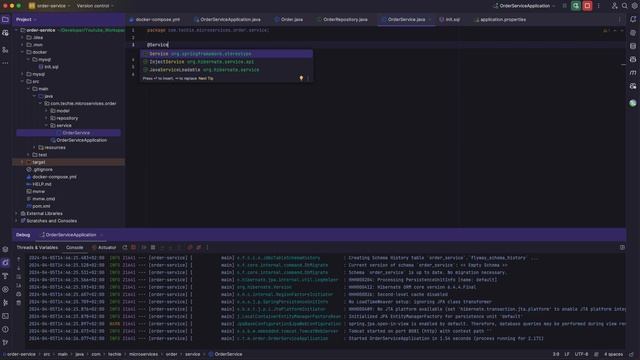Click the LF line separator in the status bar

point(567,354)
